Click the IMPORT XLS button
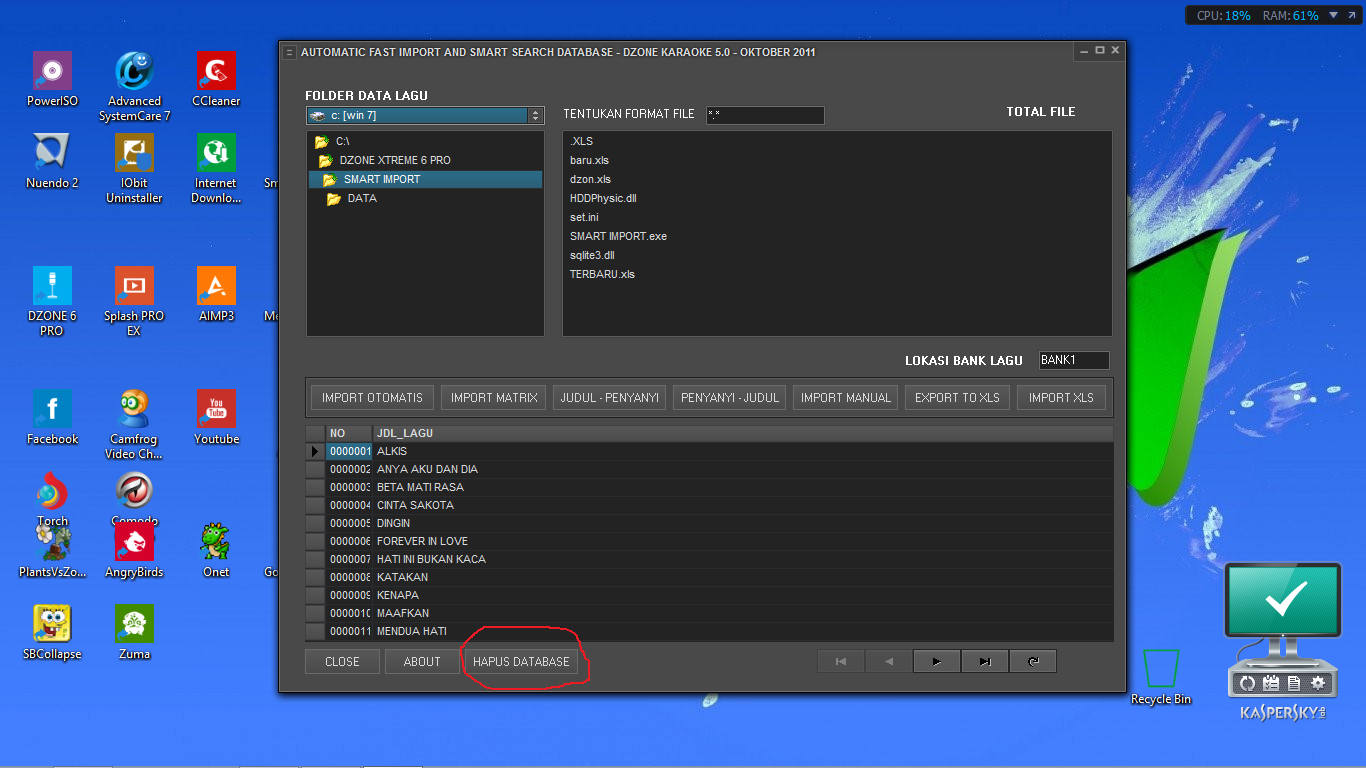This screenshot has height=768, width=1366. coord(1061,397)
